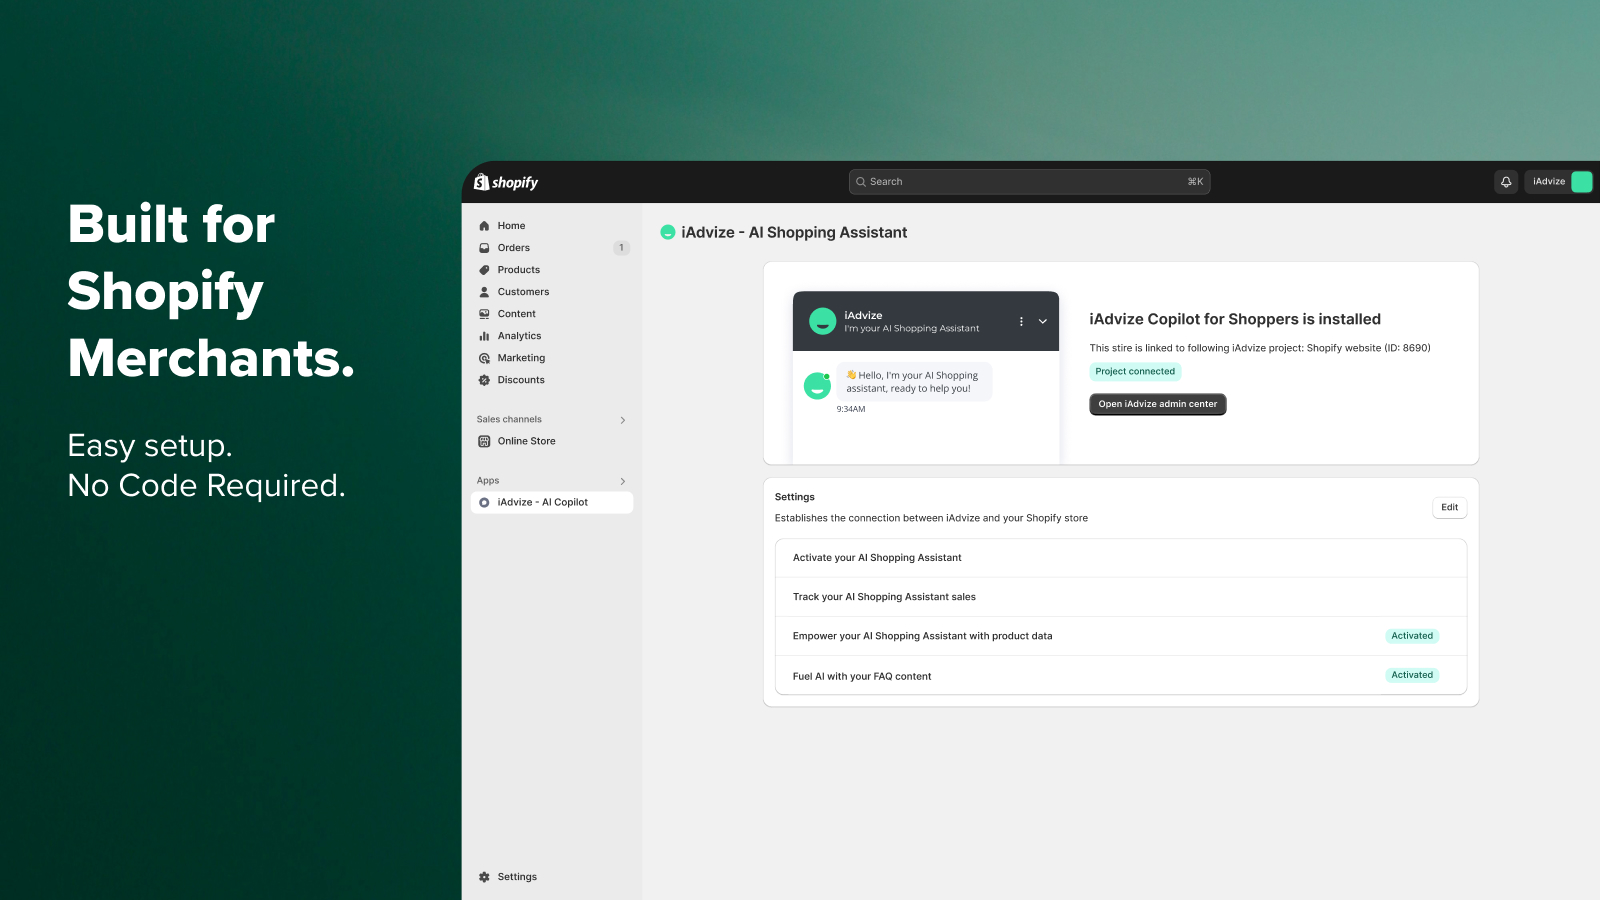Image resolution: width=1600 pixels, height=900 pixels.
Task: Click the linked project ID description text
Action: (1260, 349)
